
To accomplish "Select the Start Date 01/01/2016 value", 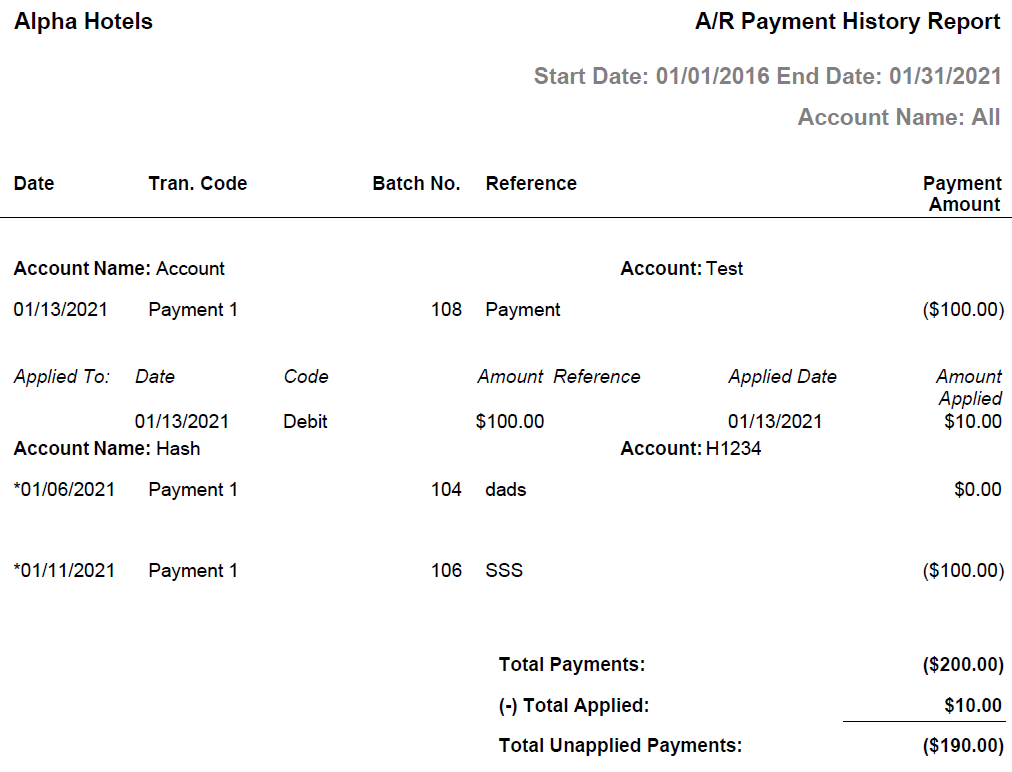I will pos(700,76).
